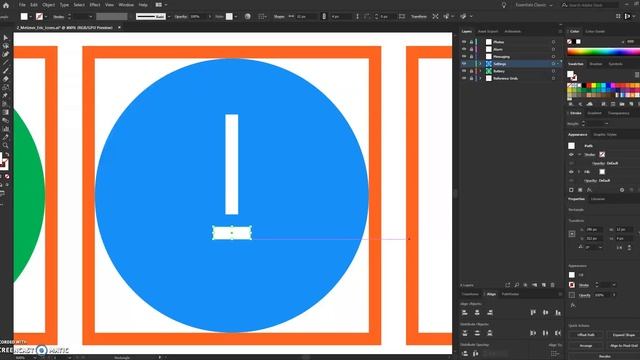Open stroke weight dropdown in Properties Appearance
This screenshot has width=640, height=360.
(613, 285)
